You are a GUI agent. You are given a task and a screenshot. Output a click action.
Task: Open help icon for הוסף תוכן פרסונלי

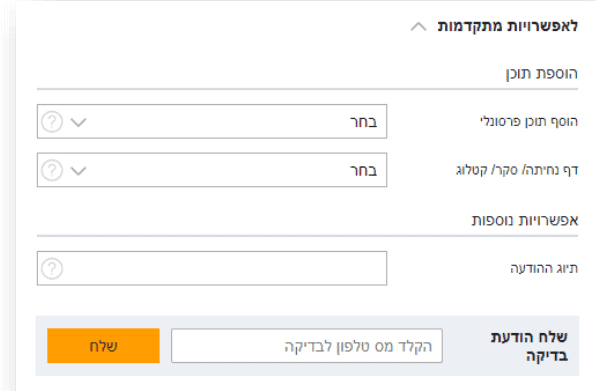coord(52,122)
